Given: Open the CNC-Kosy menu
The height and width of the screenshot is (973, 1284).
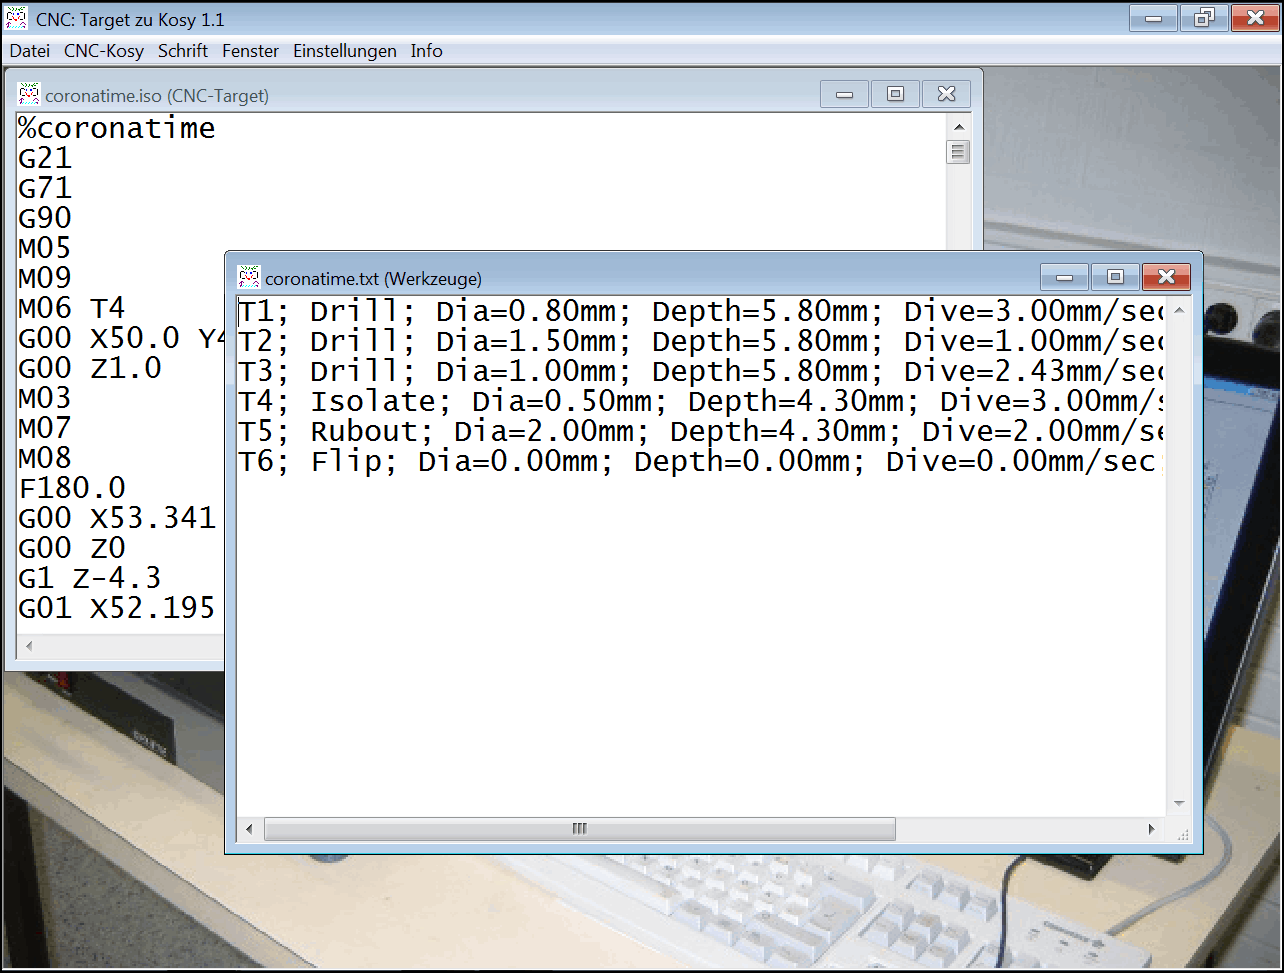Looking at the screenshot, I should 104,51.
